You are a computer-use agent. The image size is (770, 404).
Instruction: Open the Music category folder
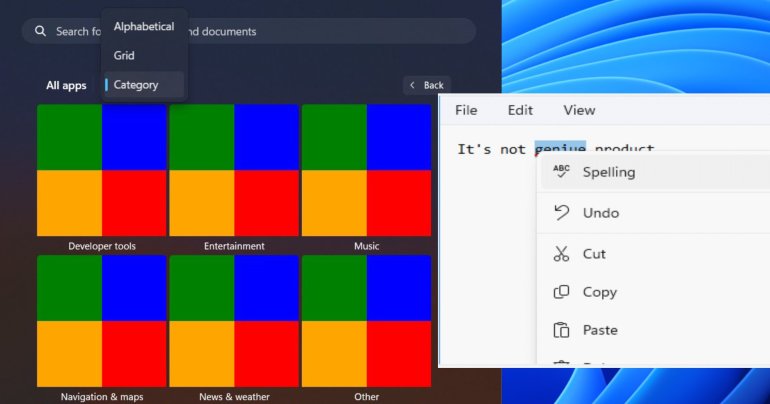click(x=366, y=170)
